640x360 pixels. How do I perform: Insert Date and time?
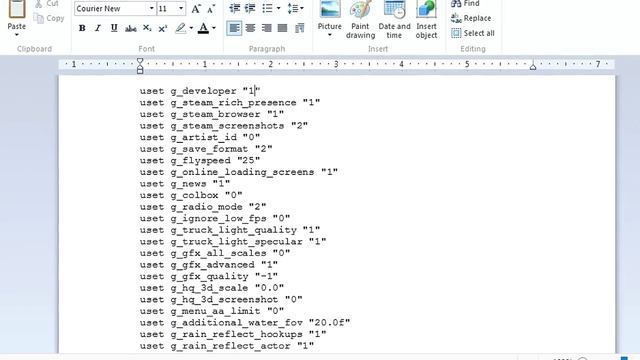(x=394, y=20)
